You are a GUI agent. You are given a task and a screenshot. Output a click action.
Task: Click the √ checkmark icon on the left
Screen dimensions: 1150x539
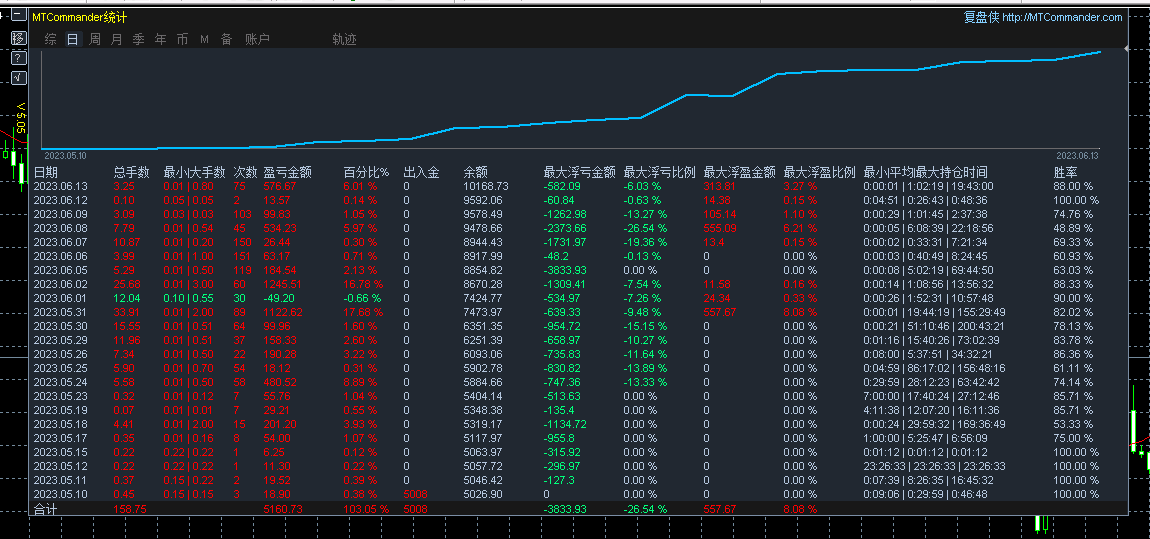pos(18,77)
